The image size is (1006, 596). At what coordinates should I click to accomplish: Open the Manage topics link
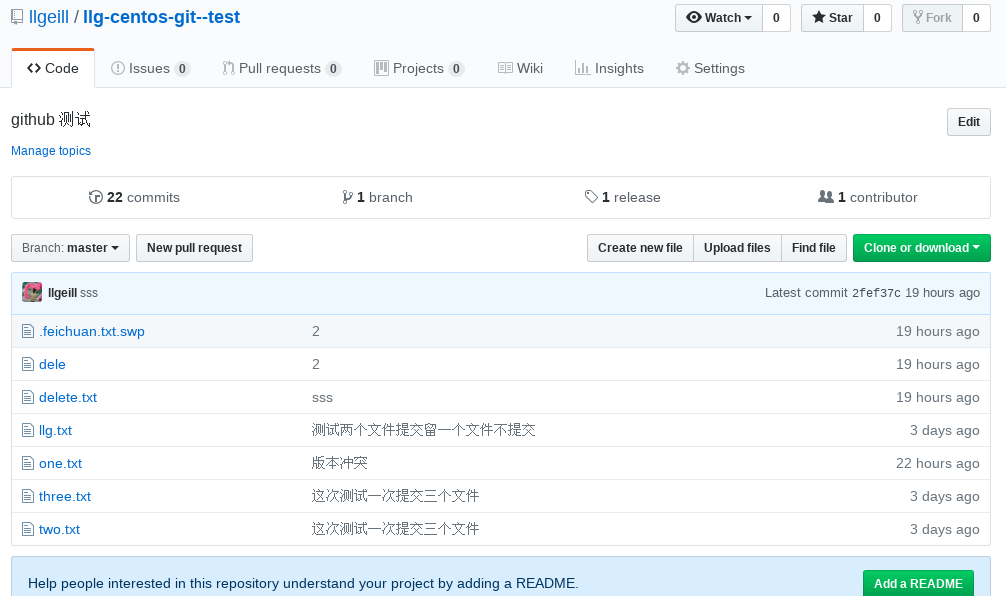click(x=51, y=151)
